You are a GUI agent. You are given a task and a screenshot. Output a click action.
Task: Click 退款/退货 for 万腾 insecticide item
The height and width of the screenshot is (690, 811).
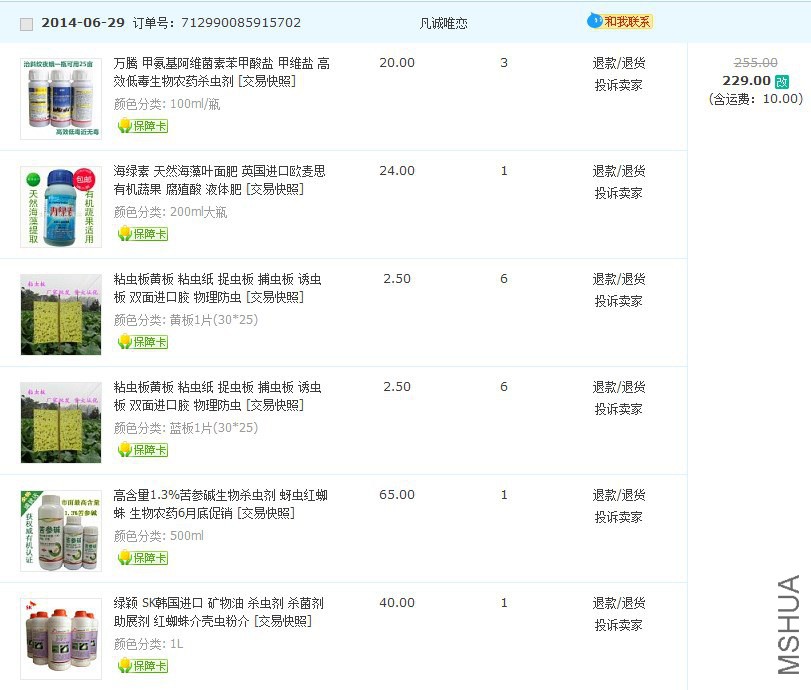pyautogui.click(x=618, y=63)
